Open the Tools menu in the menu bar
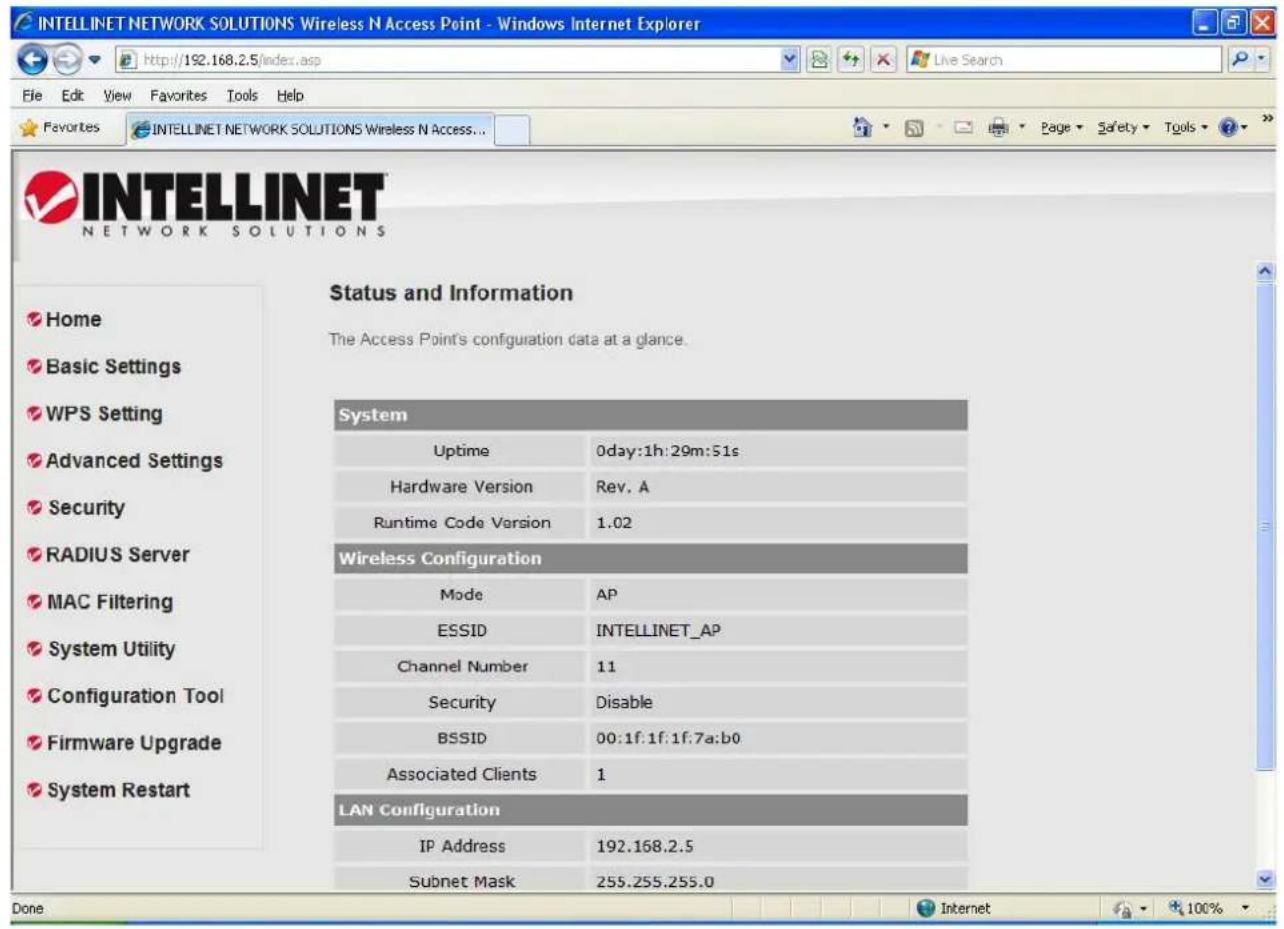The width and height of the screenshot is (1284, 929). [x=242, y=95]
